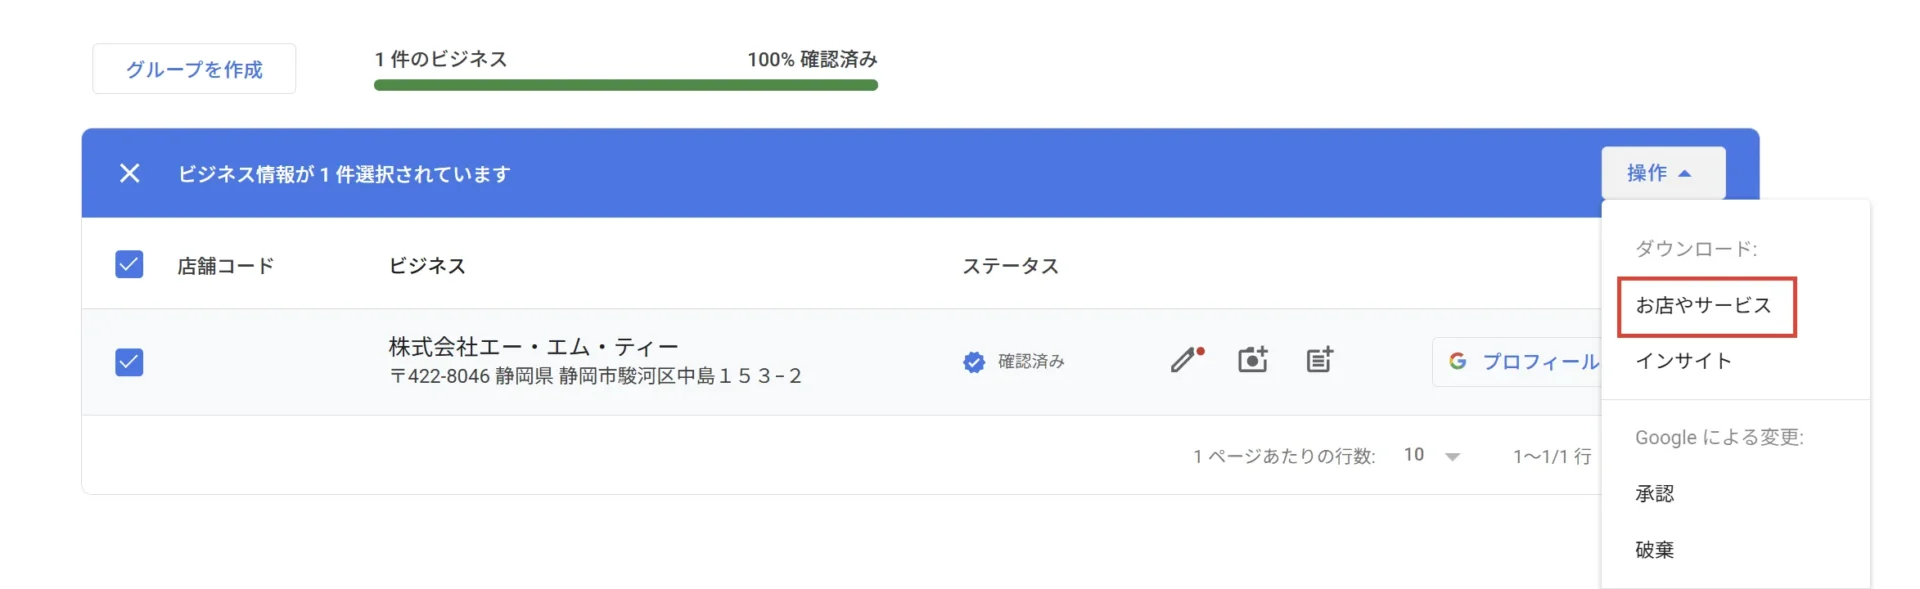
Task: Collapse the 操作 dropdown menu
Action: point(1661,173)
